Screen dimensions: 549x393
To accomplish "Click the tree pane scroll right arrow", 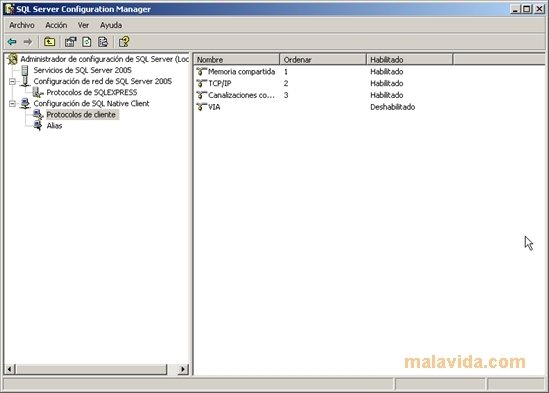I will (x=183, y=369).
